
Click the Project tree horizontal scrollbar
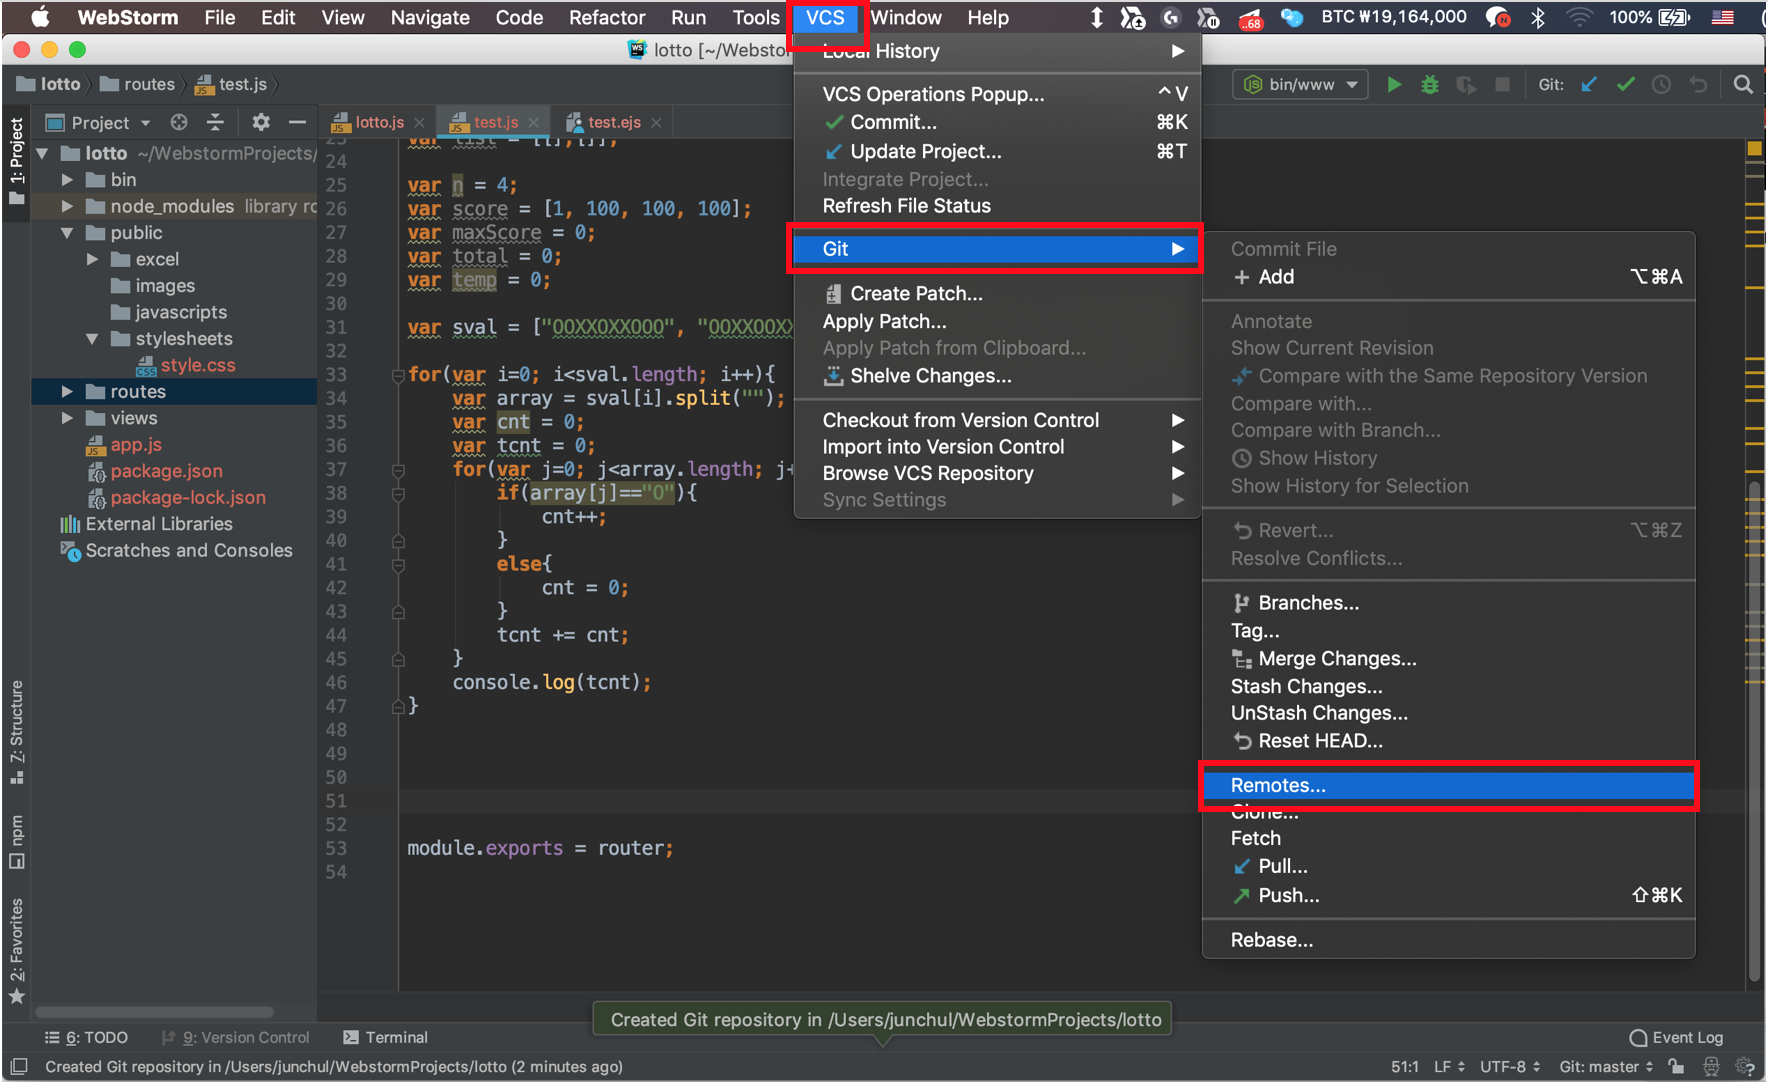(155, 1011)
